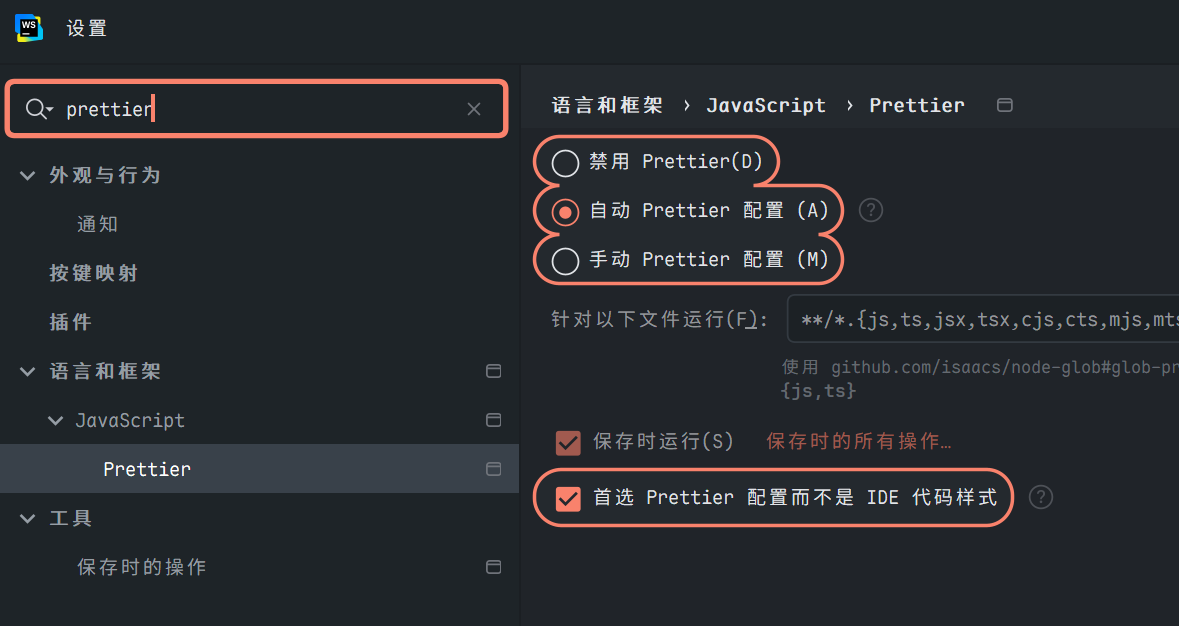
Task: Toggle 首选 Prettier 配置而不是 IDE 代码样式
Action: (568, 497)
